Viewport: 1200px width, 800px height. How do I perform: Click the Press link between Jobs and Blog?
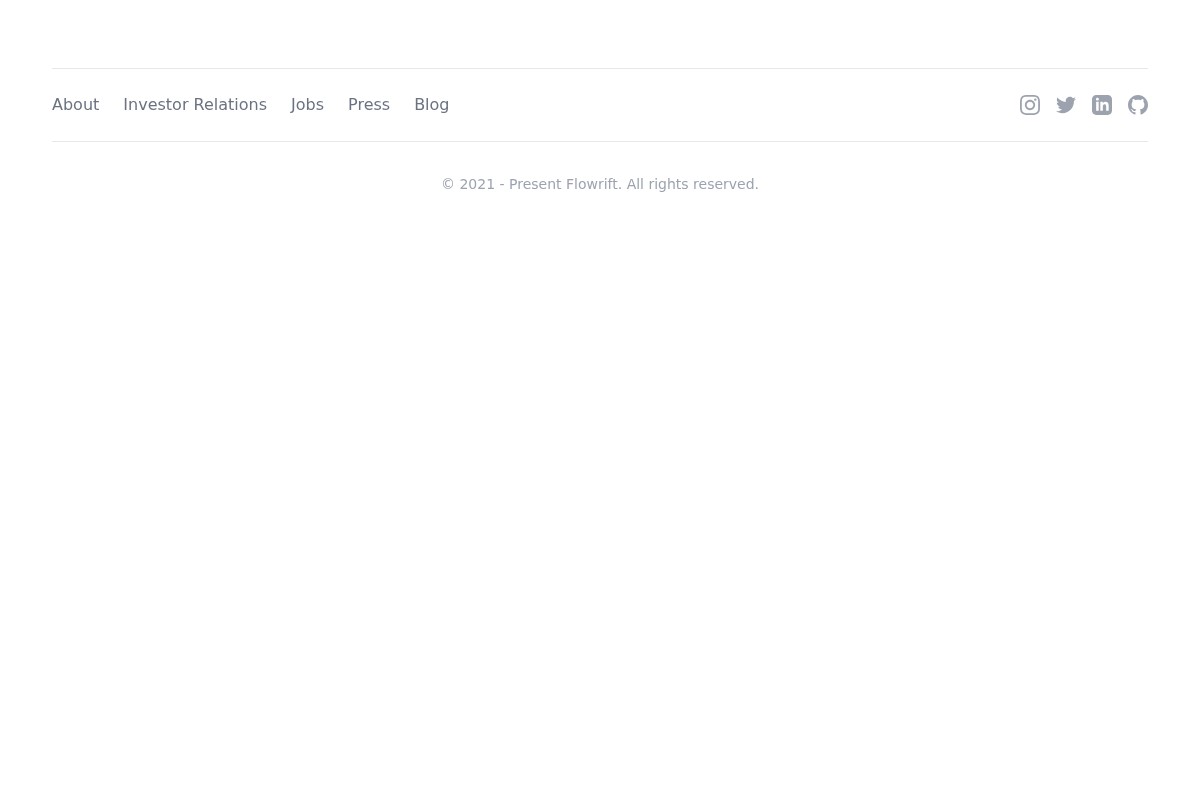click(x=368, y=104)
